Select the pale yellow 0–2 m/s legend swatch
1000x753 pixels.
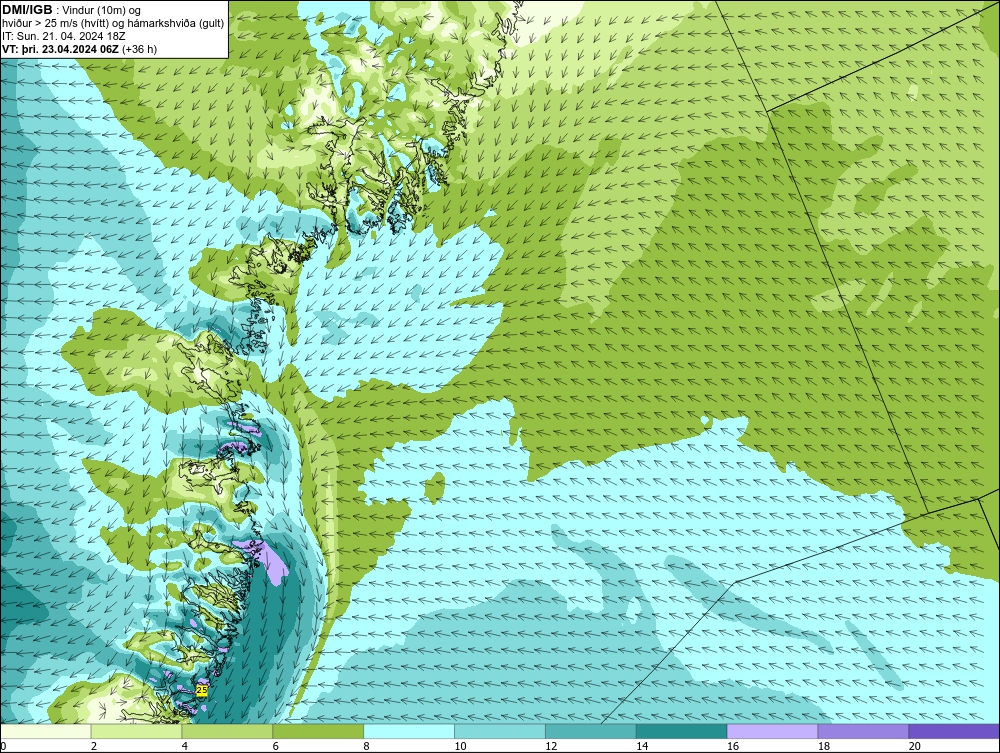[46, 731]
